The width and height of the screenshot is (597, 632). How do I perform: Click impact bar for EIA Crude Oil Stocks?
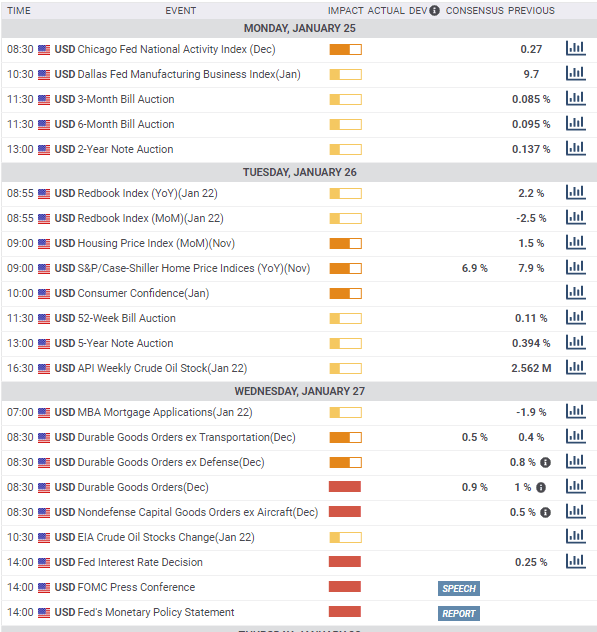click(x=345, y=537)
